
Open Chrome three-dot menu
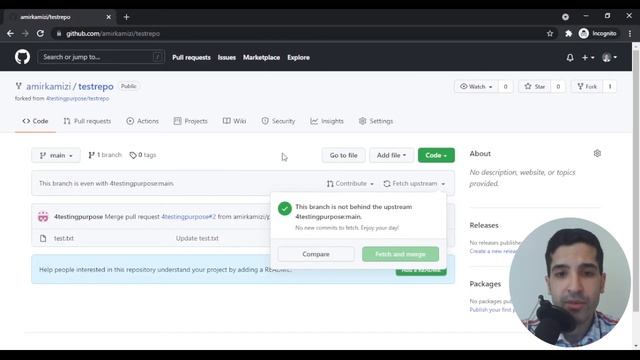[630, 33]
